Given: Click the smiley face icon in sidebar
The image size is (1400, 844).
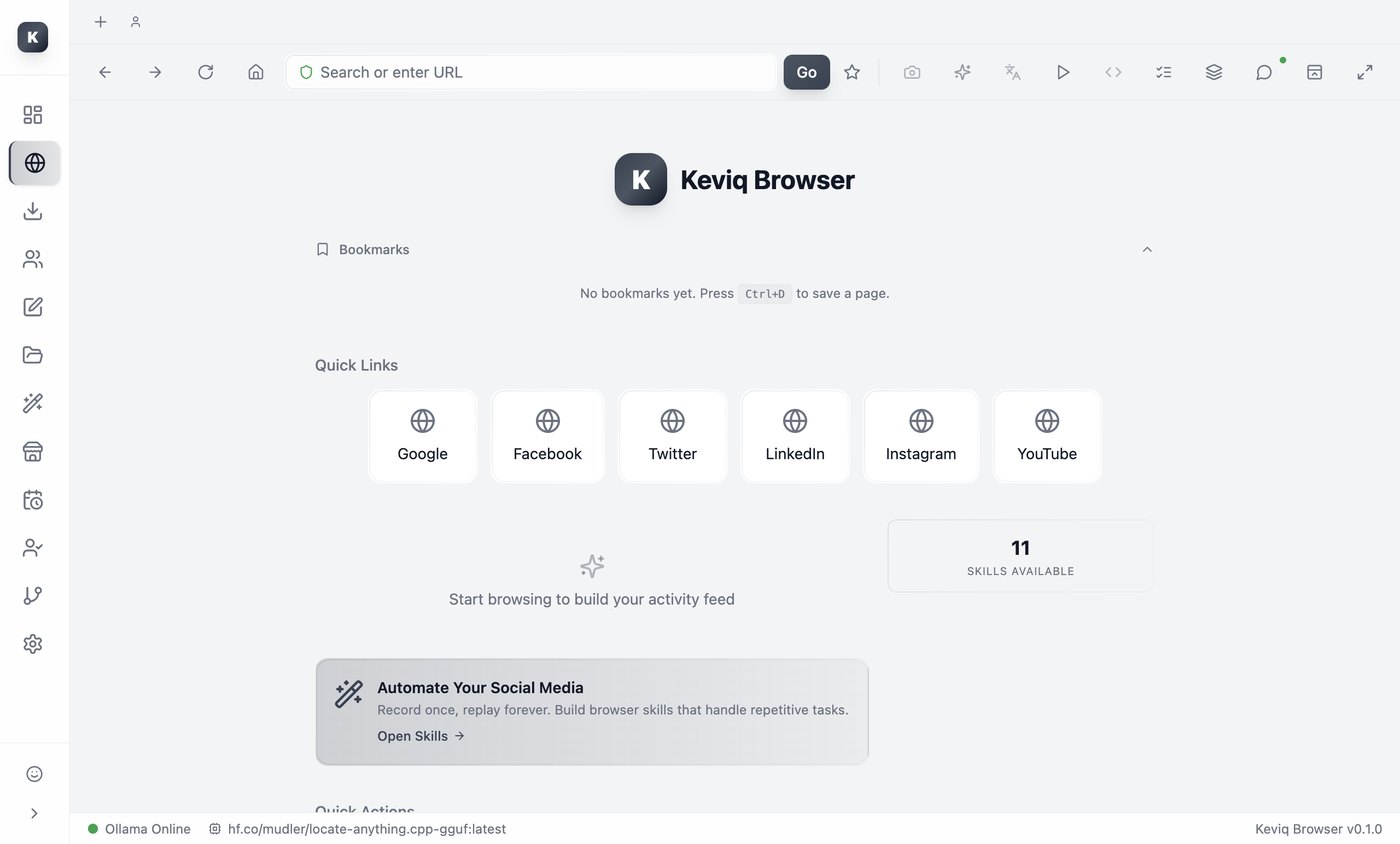Looking at the screenshot, I should (x=34, y=773).
